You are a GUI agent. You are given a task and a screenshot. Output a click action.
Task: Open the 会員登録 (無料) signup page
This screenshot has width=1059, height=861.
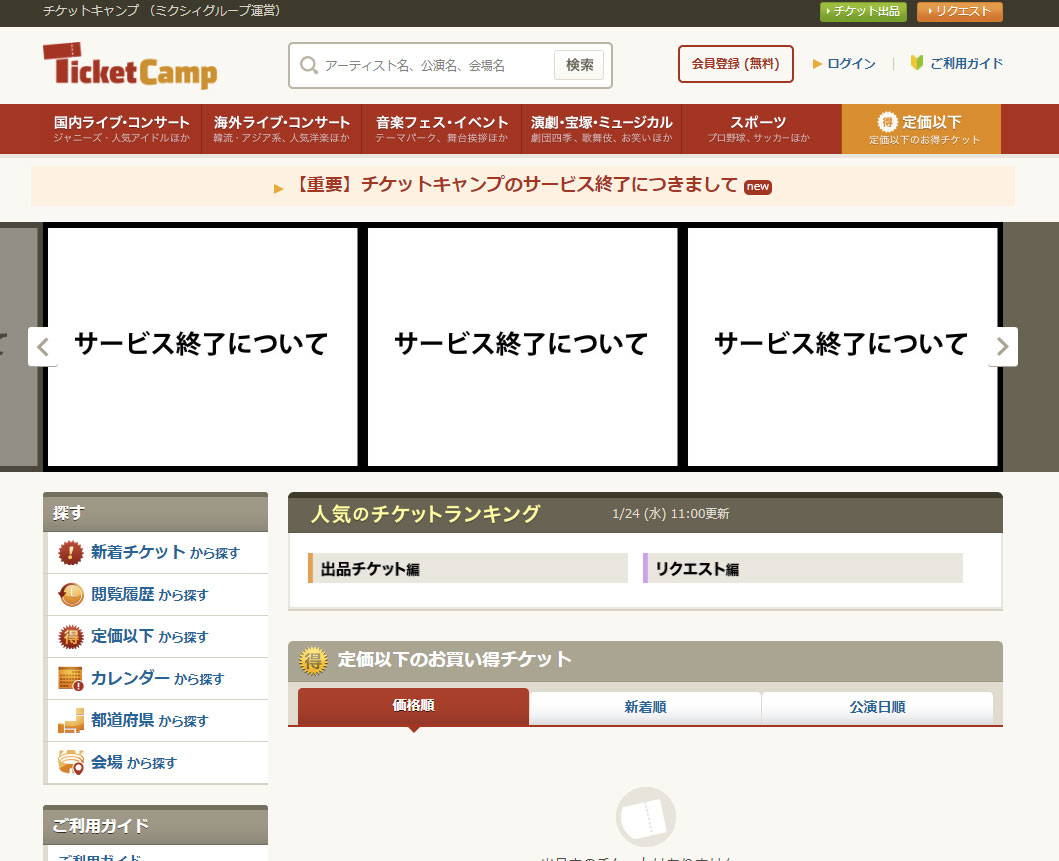[x=735, y=63]
